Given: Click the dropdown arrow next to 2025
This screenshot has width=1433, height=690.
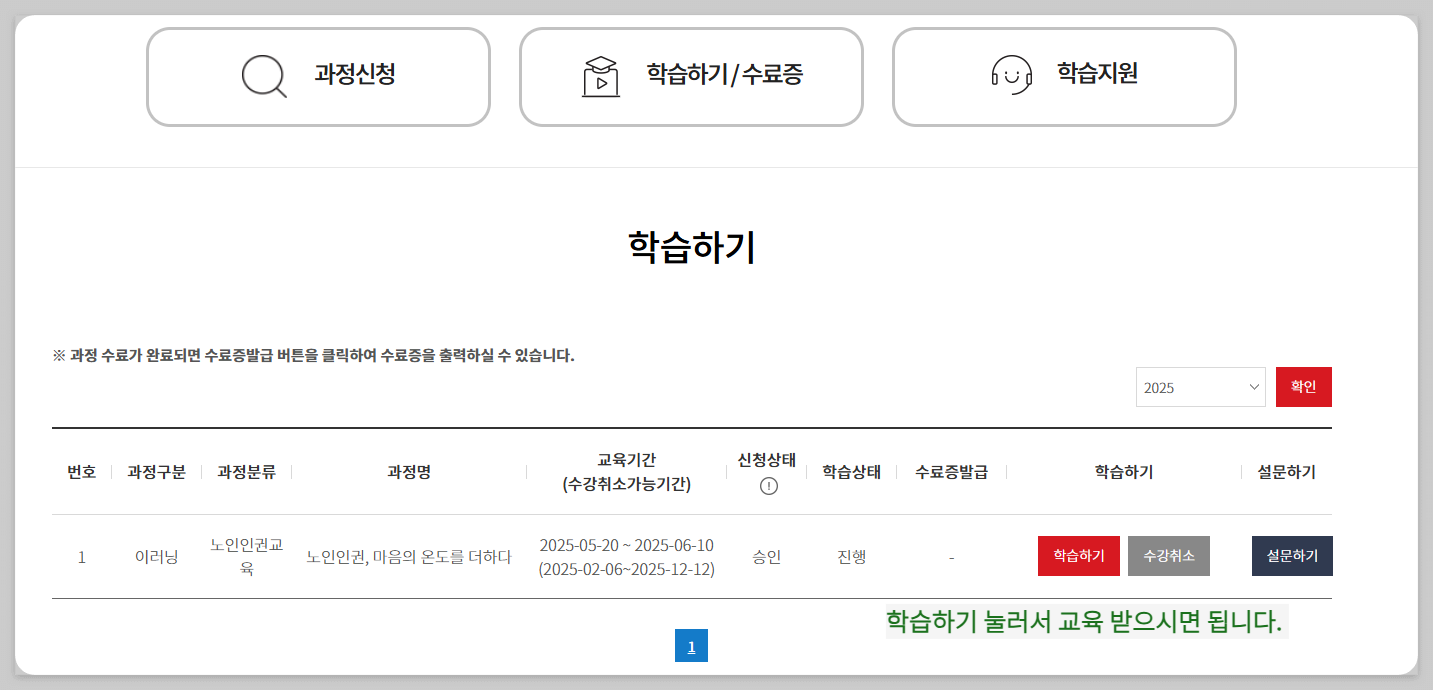Looking at the screenshot, I should point(1255,387).
